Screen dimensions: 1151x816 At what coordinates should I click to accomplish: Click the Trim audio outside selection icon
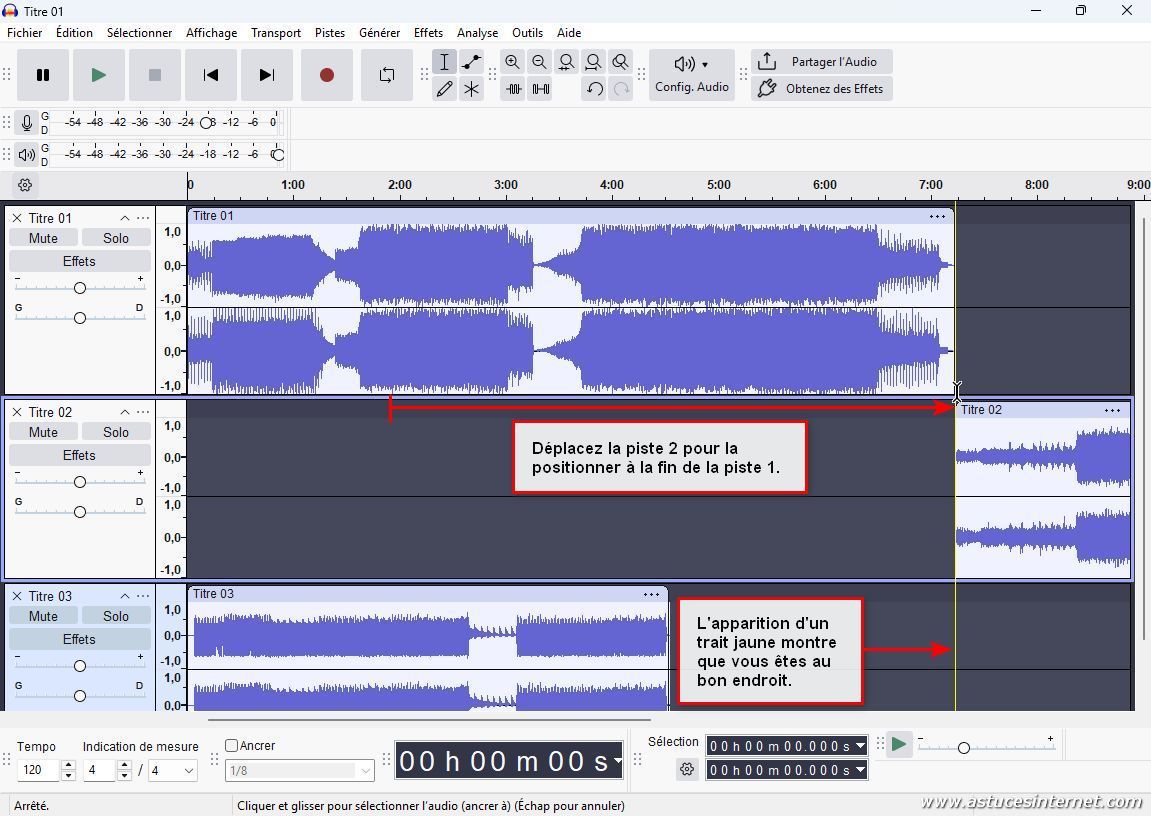pyautogui.click(x=513, y=89)
